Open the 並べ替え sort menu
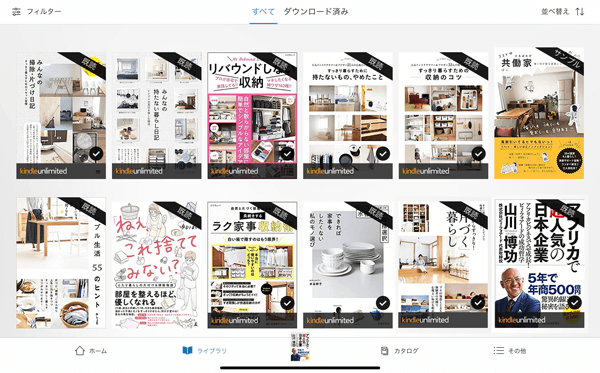This screenshot has height=373, width=600. click(555, 12)
